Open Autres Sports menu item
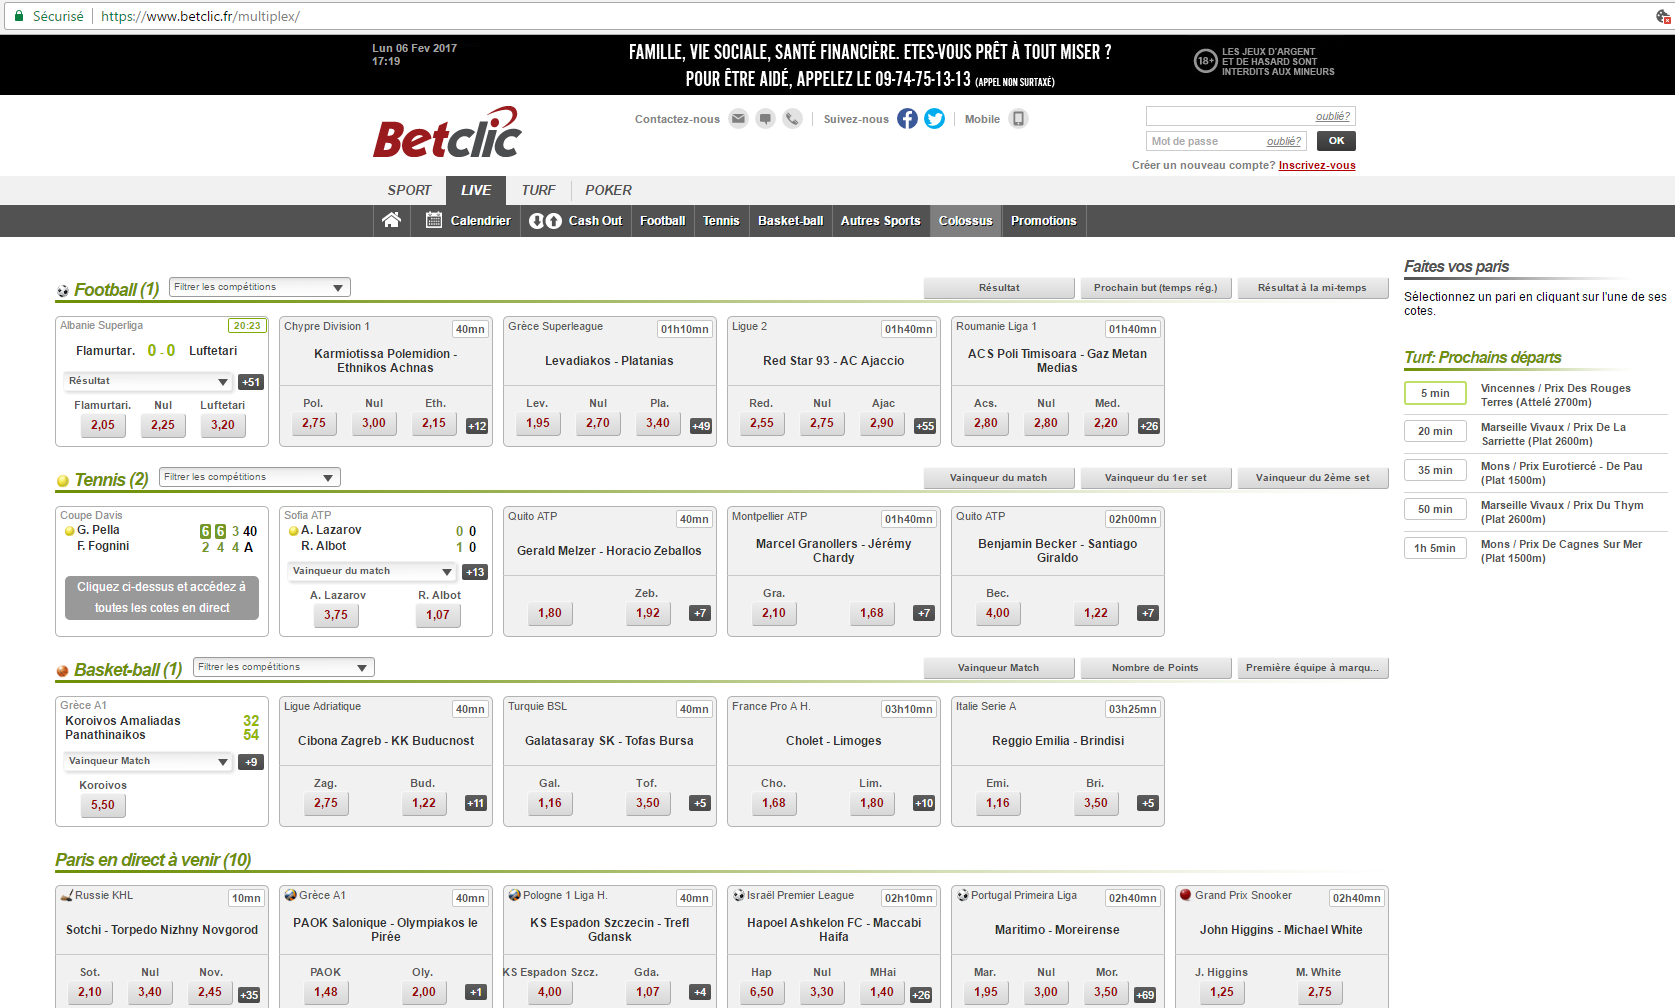 click(881, 221)
